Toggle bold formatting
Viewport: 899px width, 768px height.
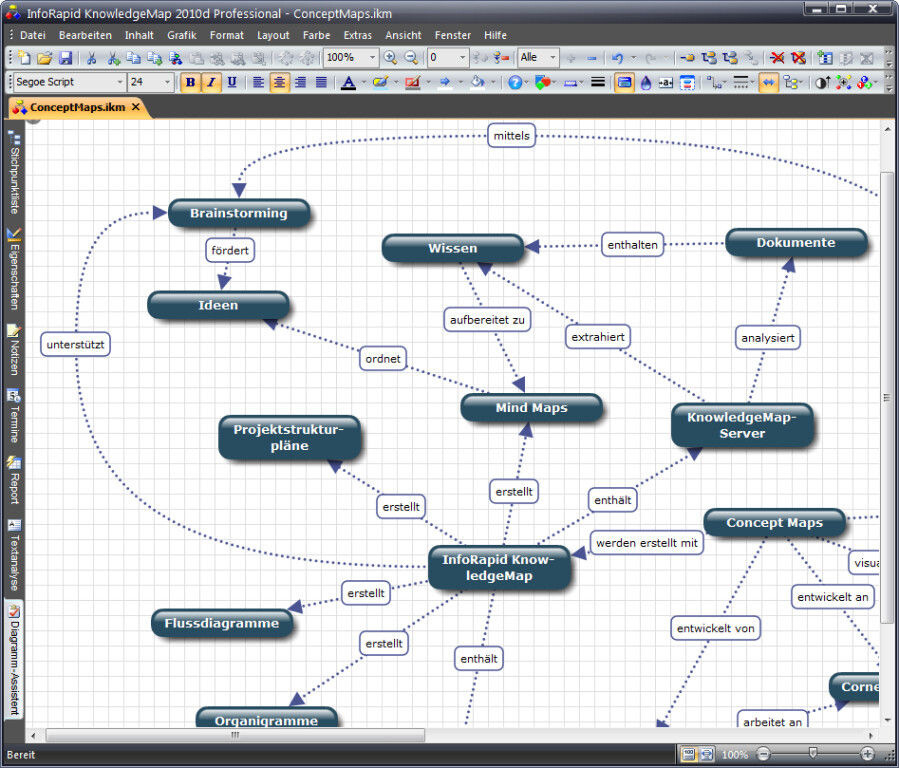click(x=190, y=83)
